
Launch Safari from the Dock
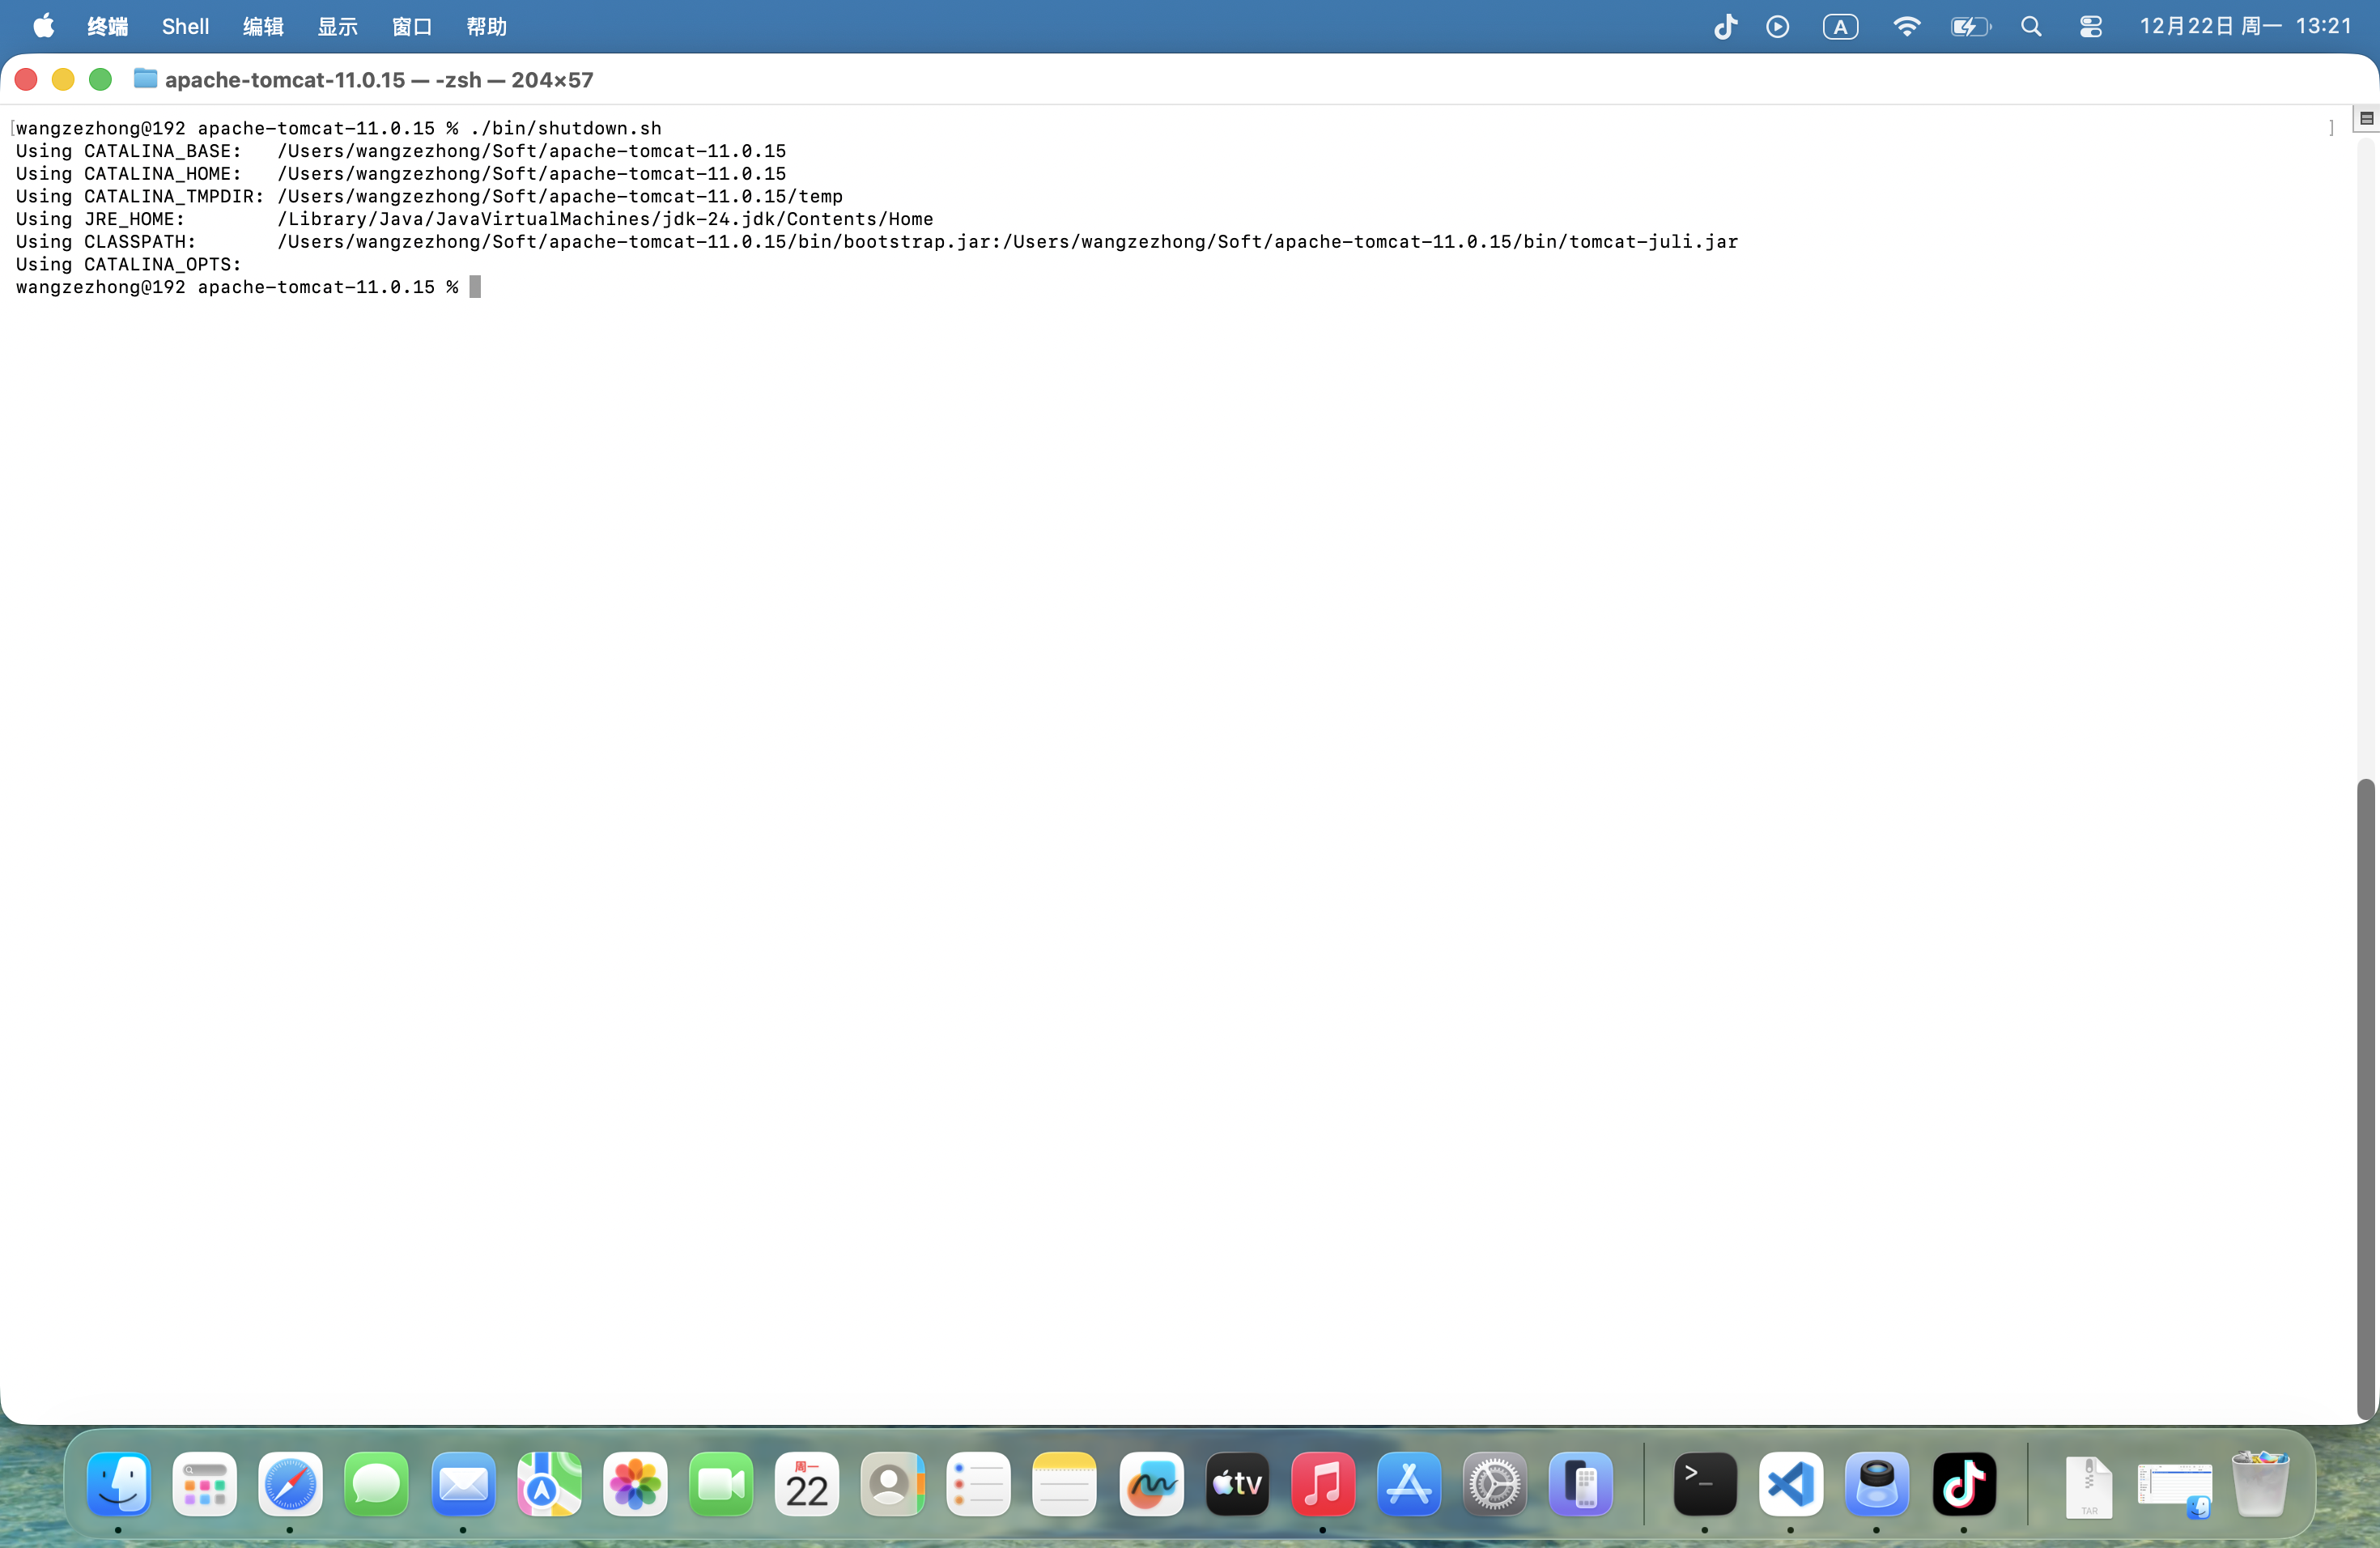tap(290, 1484)
